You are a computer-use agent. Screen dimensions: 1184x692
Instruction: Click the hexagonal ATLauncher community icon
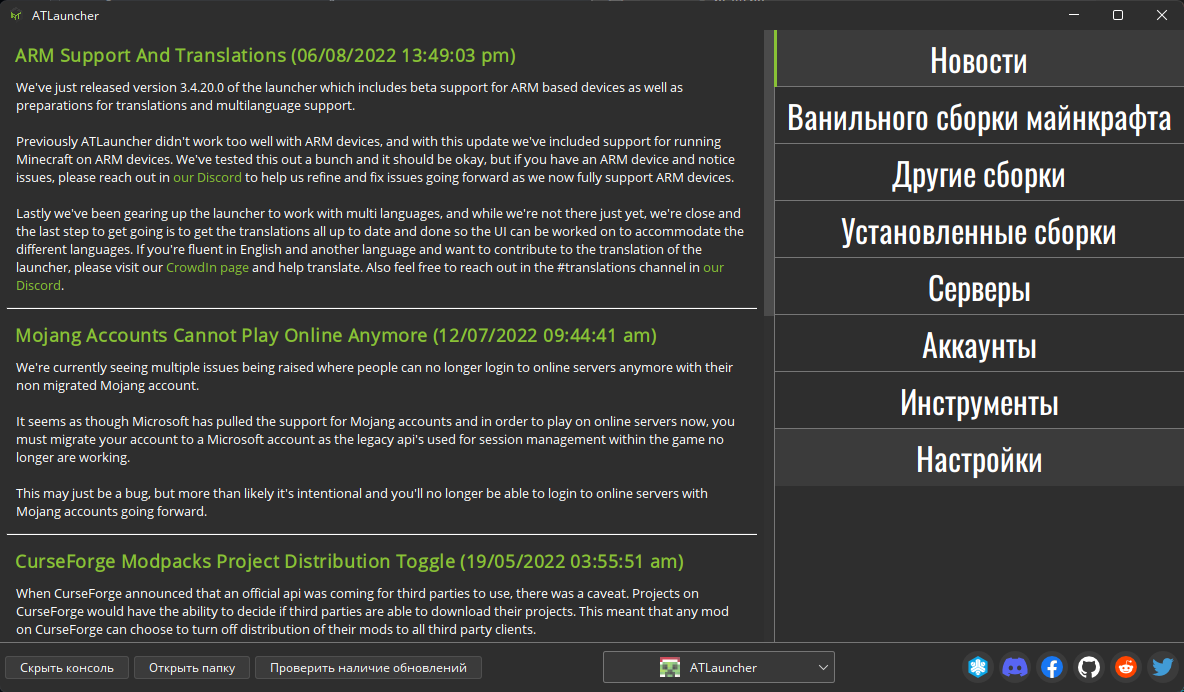(x=977, y=667)
